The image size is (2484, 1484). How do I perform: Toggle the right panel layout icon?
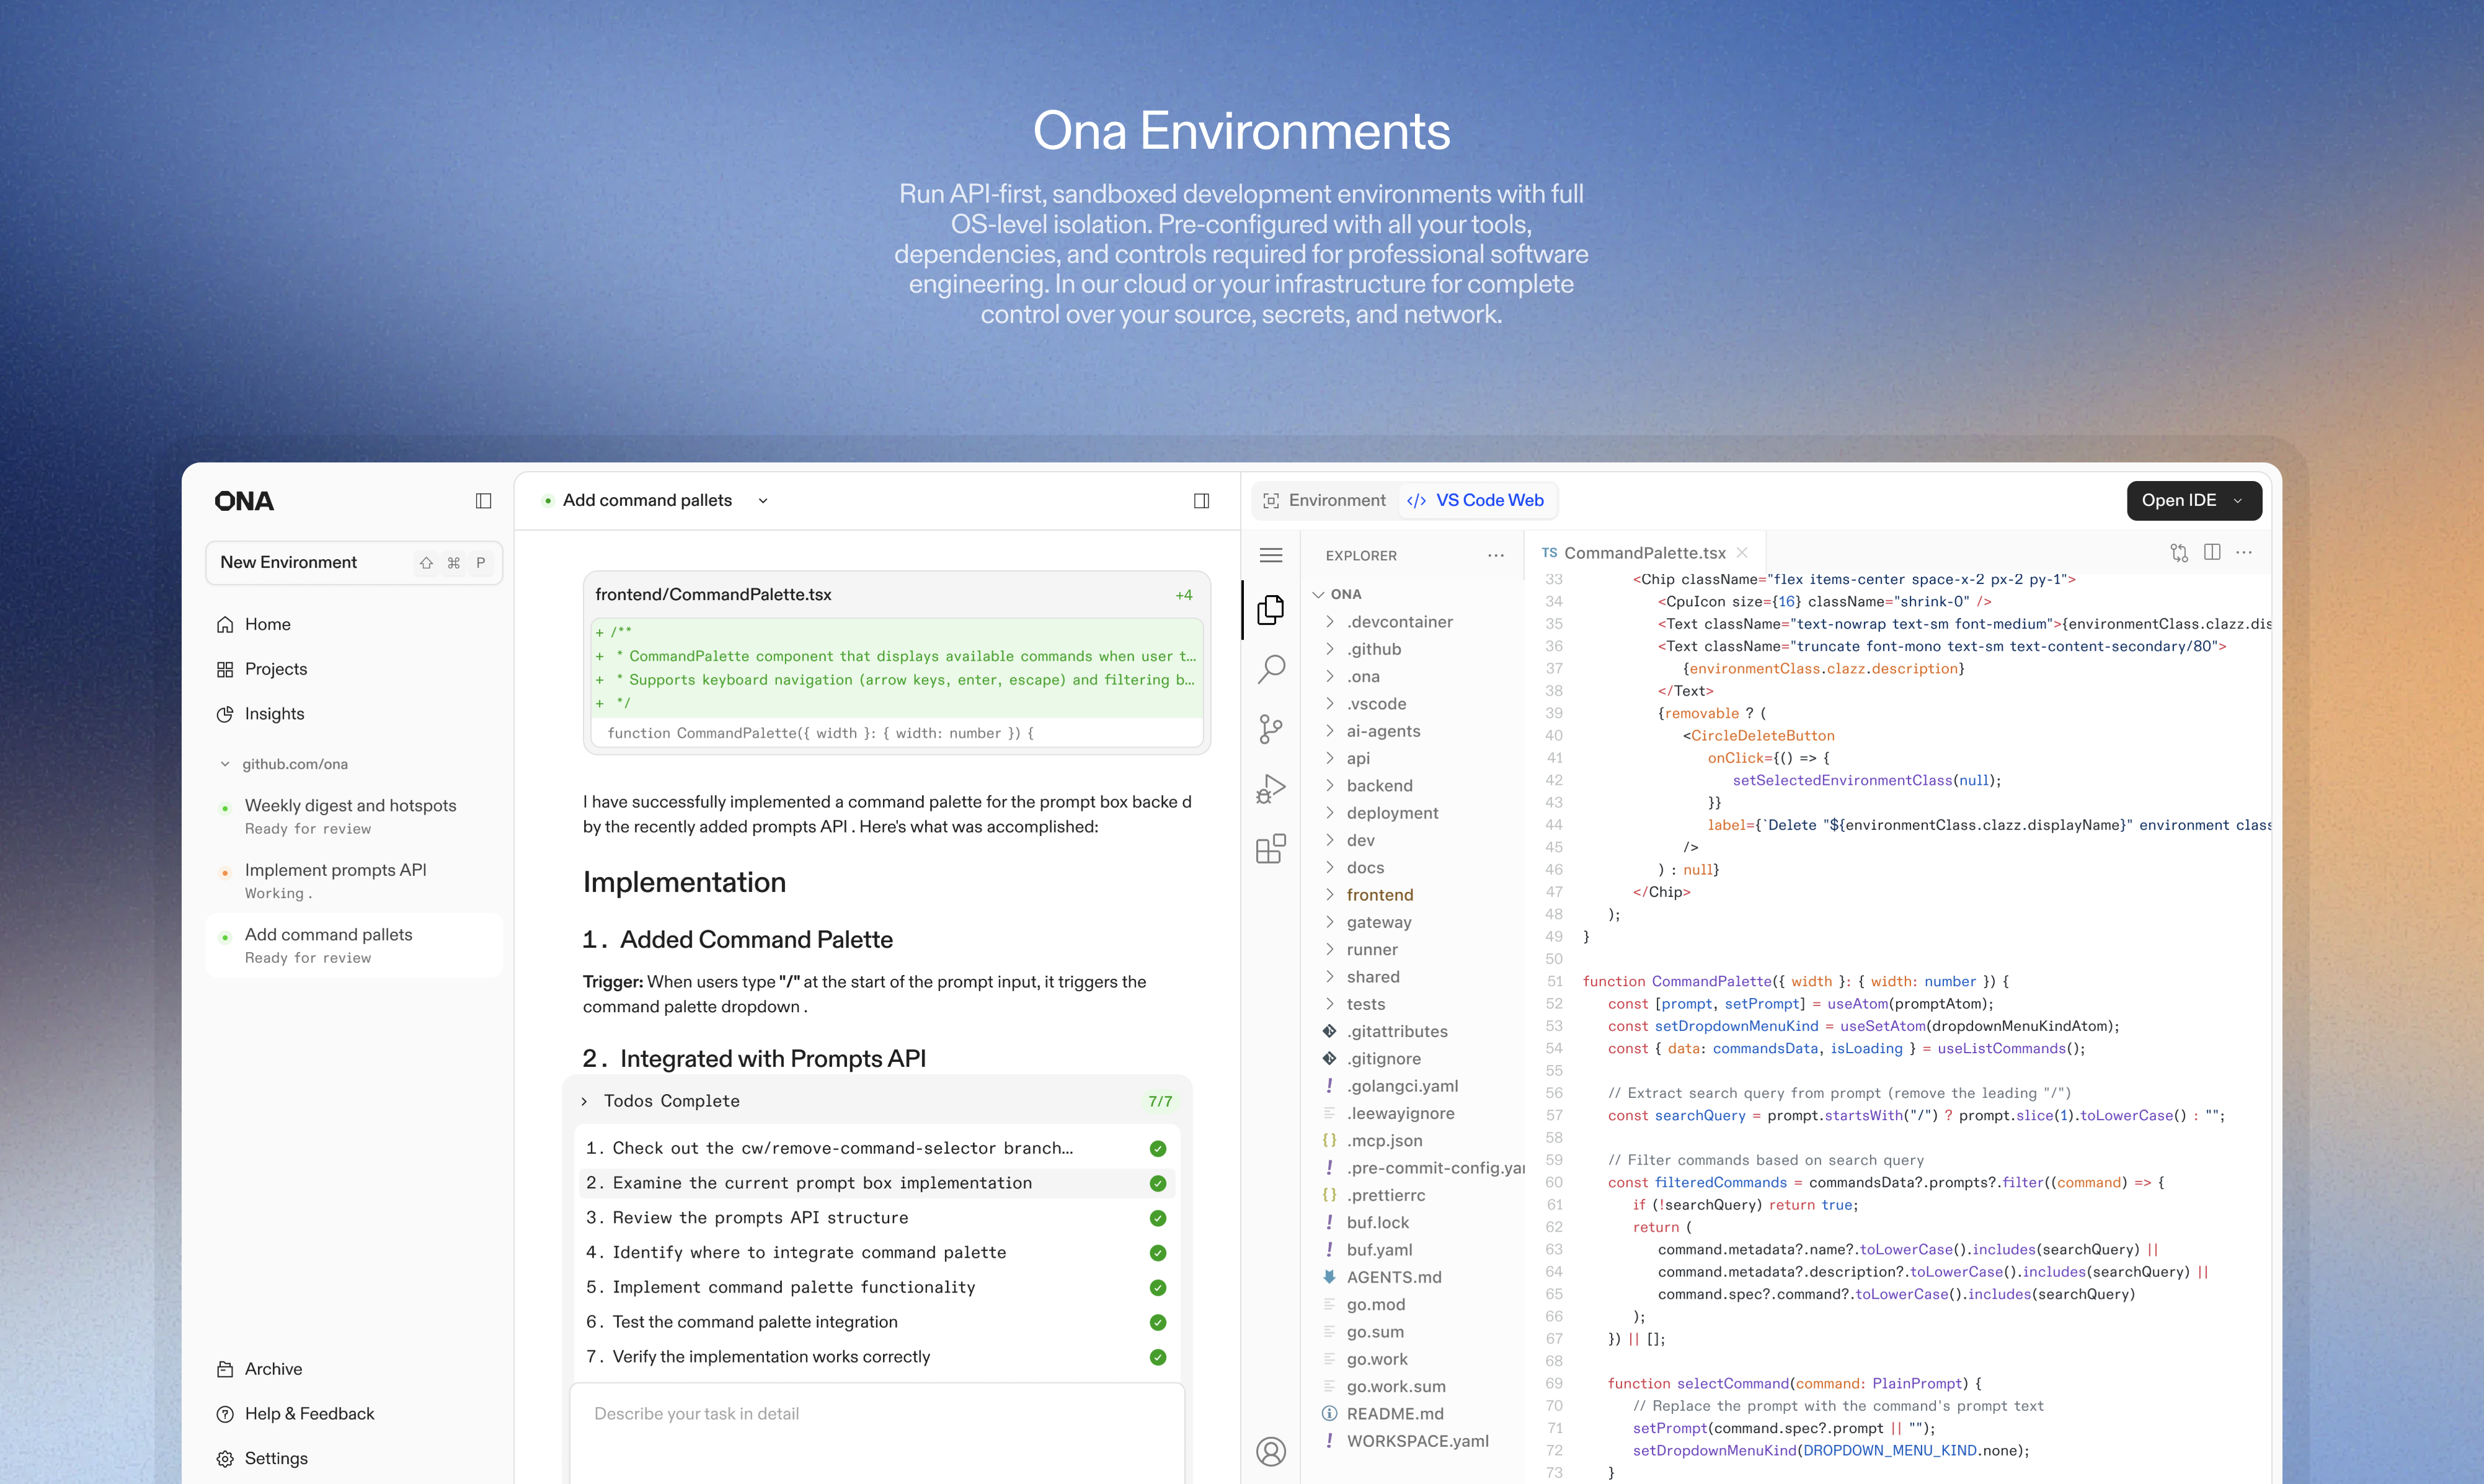[1201, 501]
